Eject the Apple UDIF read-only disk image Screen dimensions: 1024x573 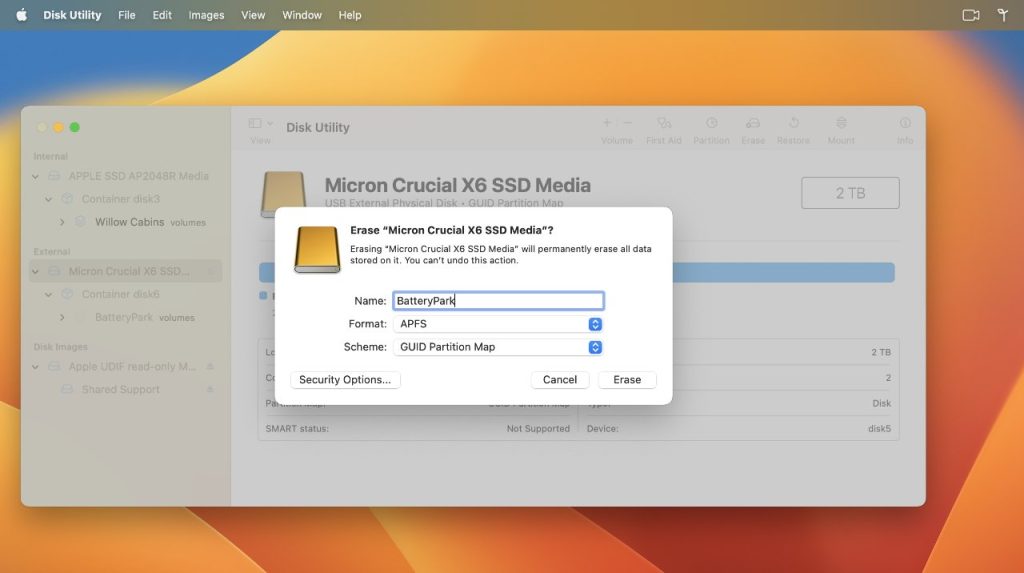click(x=210, y=367)
